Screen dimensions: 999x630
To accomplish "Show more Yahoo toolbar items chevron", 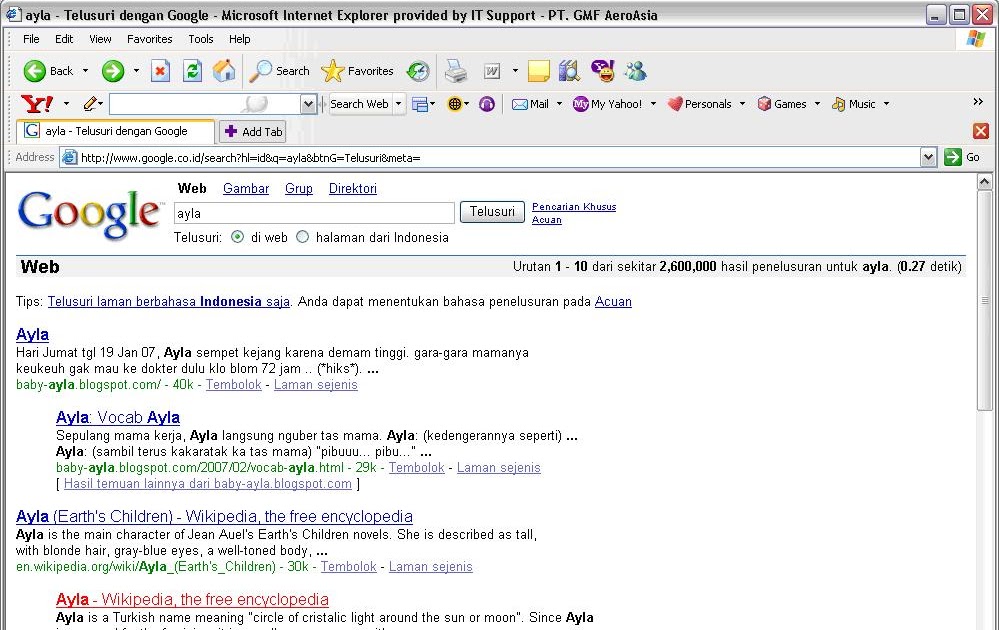I will pos(978,102).
